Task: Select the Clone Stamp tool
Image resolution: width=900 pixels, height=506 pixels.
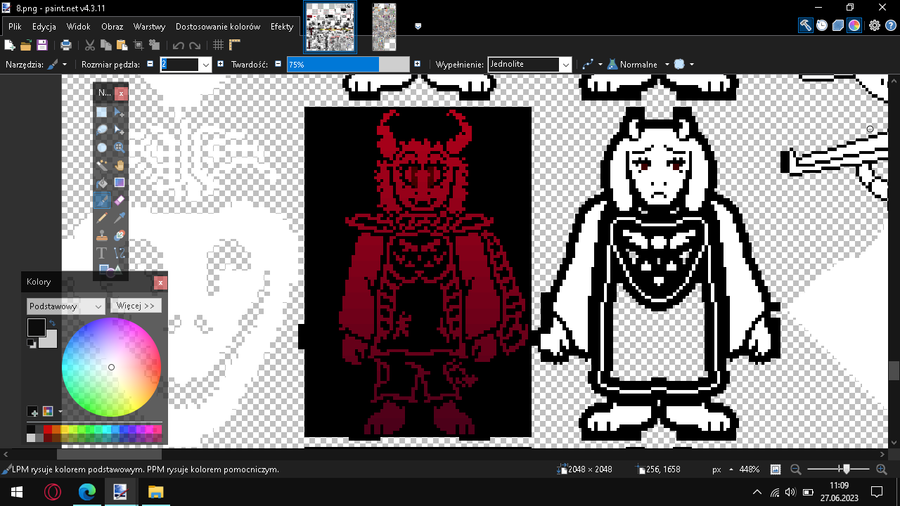Action: point(102,235)
